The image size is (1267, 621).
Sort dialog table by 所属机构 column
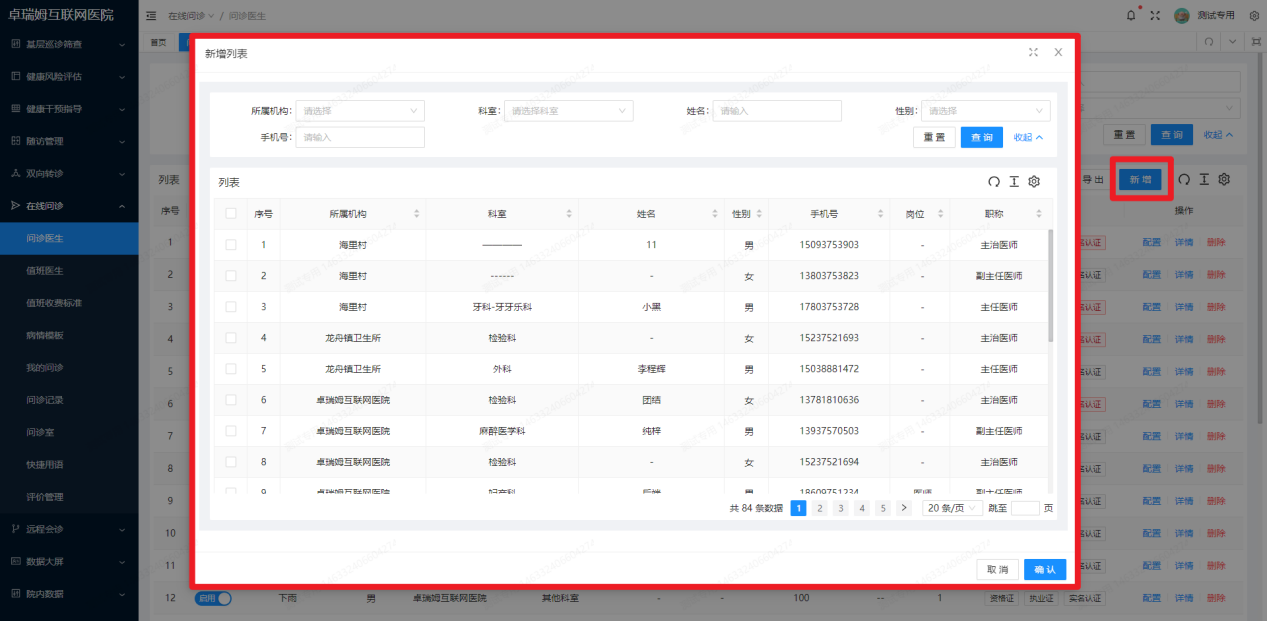[416, 214]
